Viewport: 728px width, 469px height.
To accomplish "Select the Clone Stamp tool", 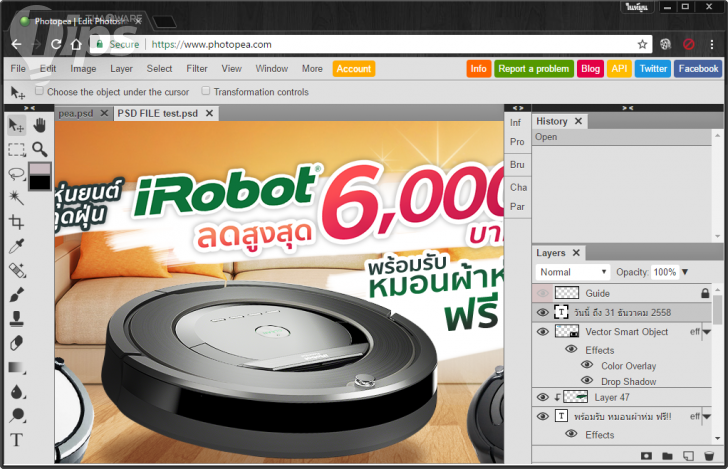I will coord(17,319).
